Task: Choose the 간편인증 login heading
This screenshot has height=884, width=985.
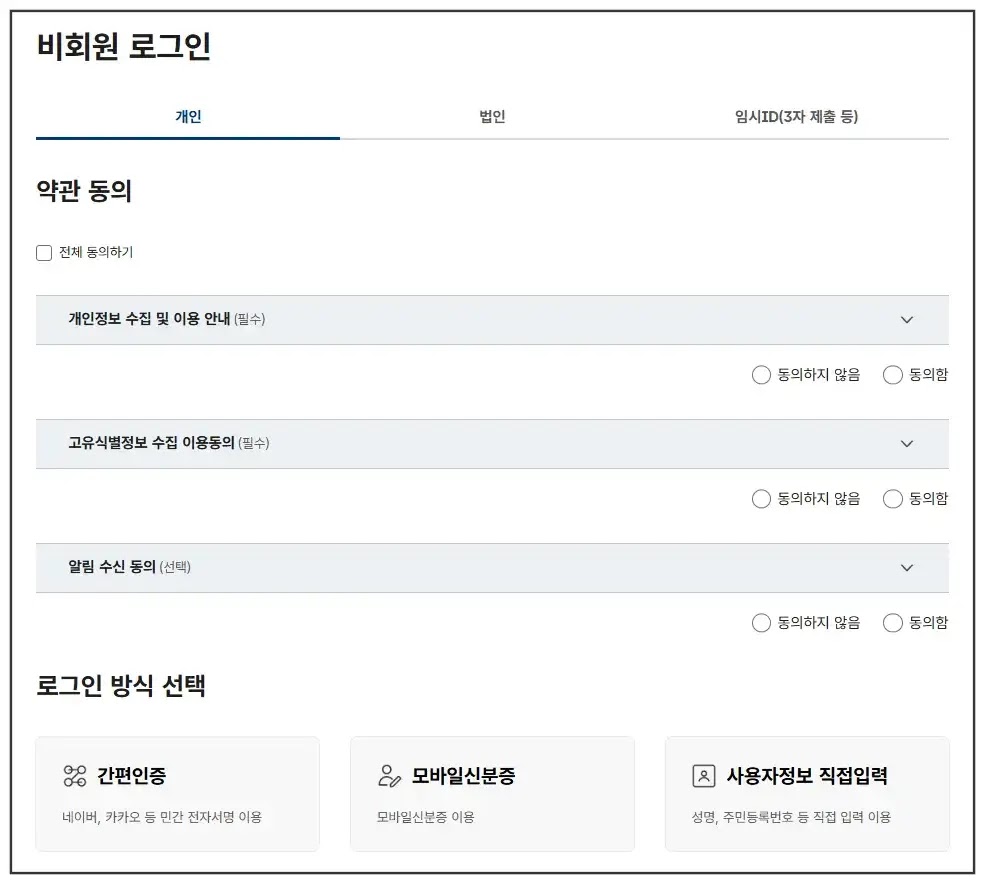Action: tap(131, 776)
